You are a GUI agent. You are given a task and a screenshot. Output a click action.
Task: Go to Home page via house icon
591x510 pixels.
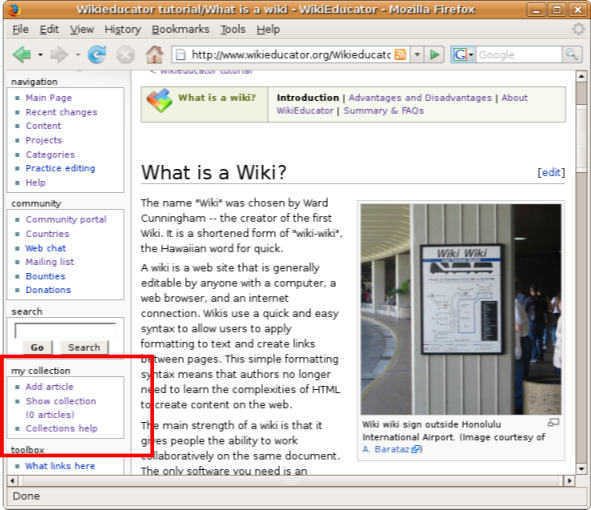tap(155, 55)
